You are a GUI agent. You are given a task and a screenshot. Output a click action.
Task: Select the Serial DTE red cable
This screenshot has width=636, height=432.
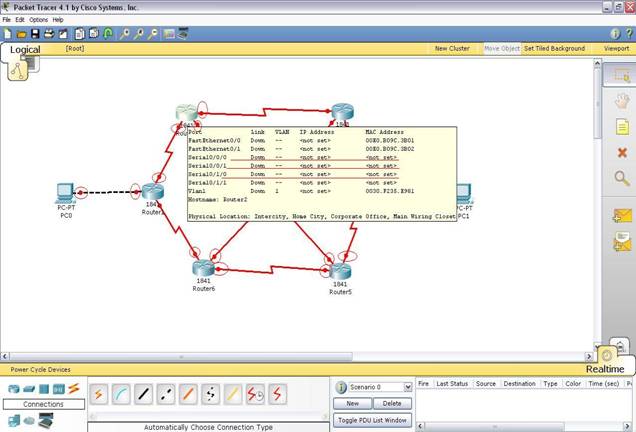click(278, 394)
